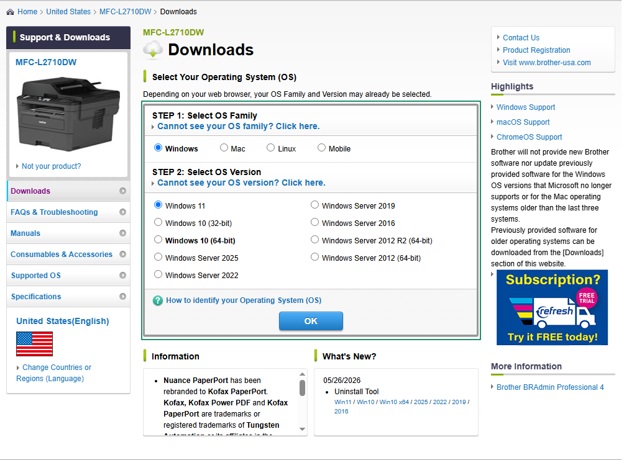Click the Information box scroll-down arrow
The height and width of the screenshot is (460, 624).
(302, 429)
